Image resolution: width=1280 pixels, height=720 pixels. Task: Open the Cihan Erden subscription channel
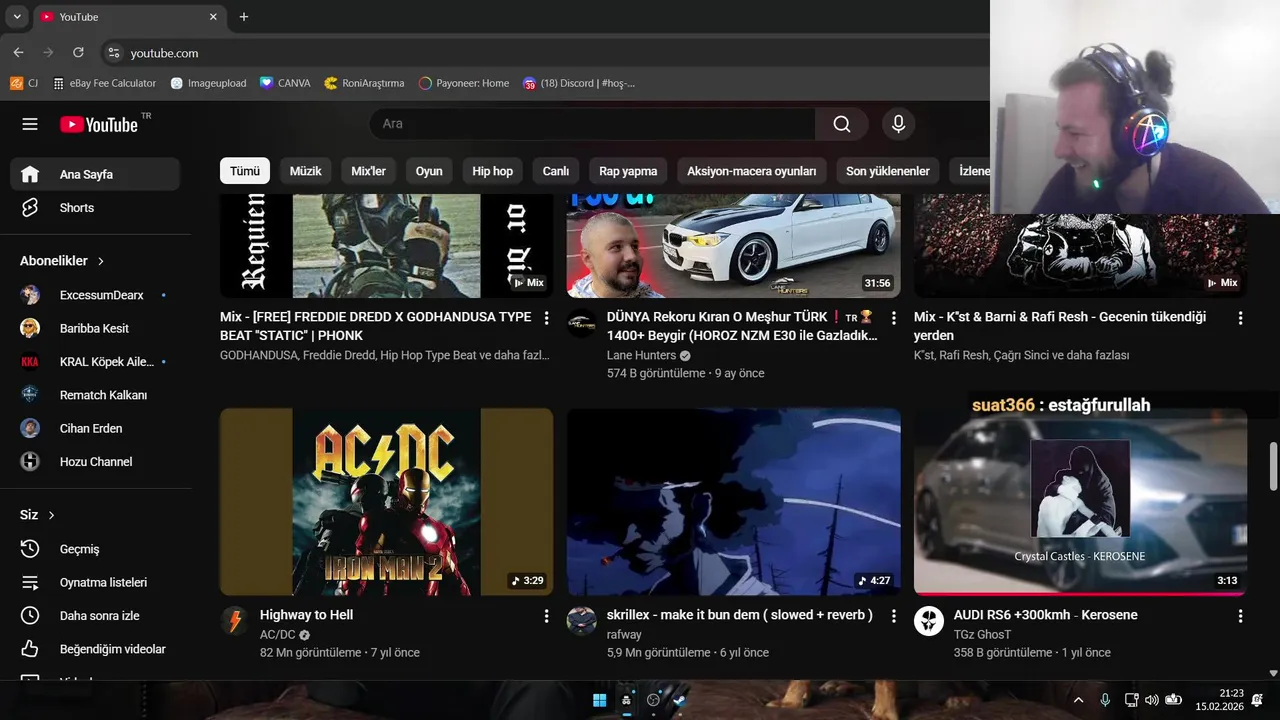(95, 428)
